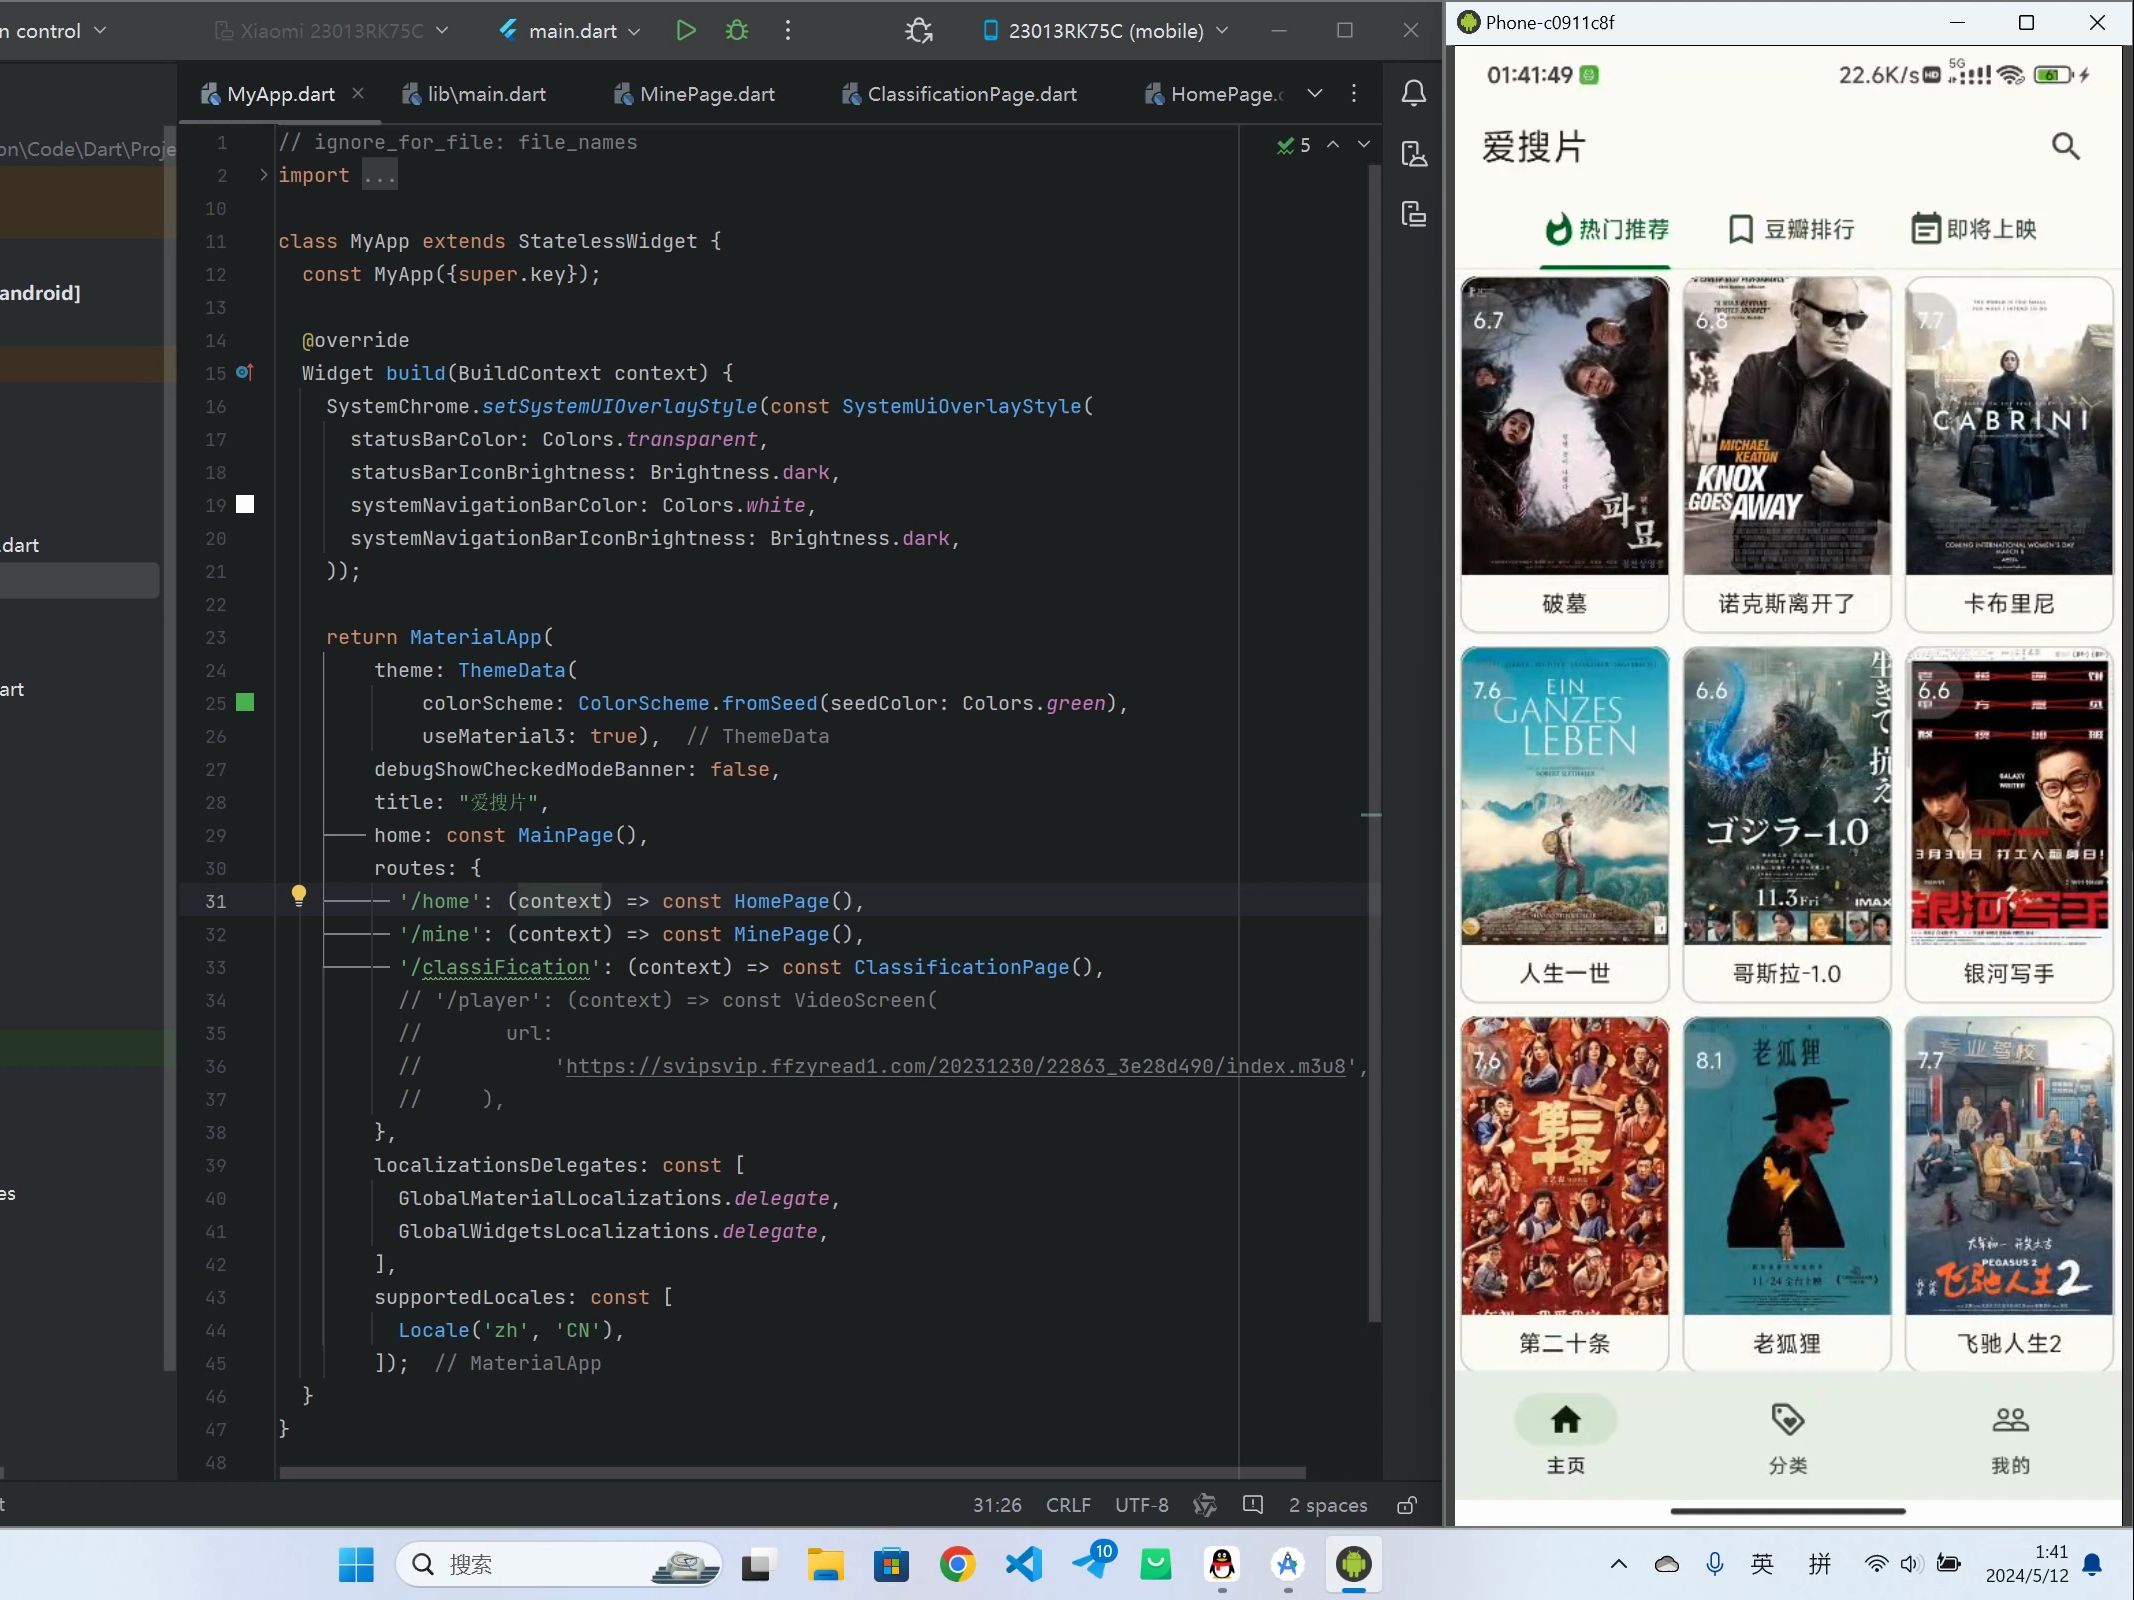This screenshot has height=1600, width=2134.
Task: Switch to the MinePage.dart tab
Action: (x=694, y=94)
